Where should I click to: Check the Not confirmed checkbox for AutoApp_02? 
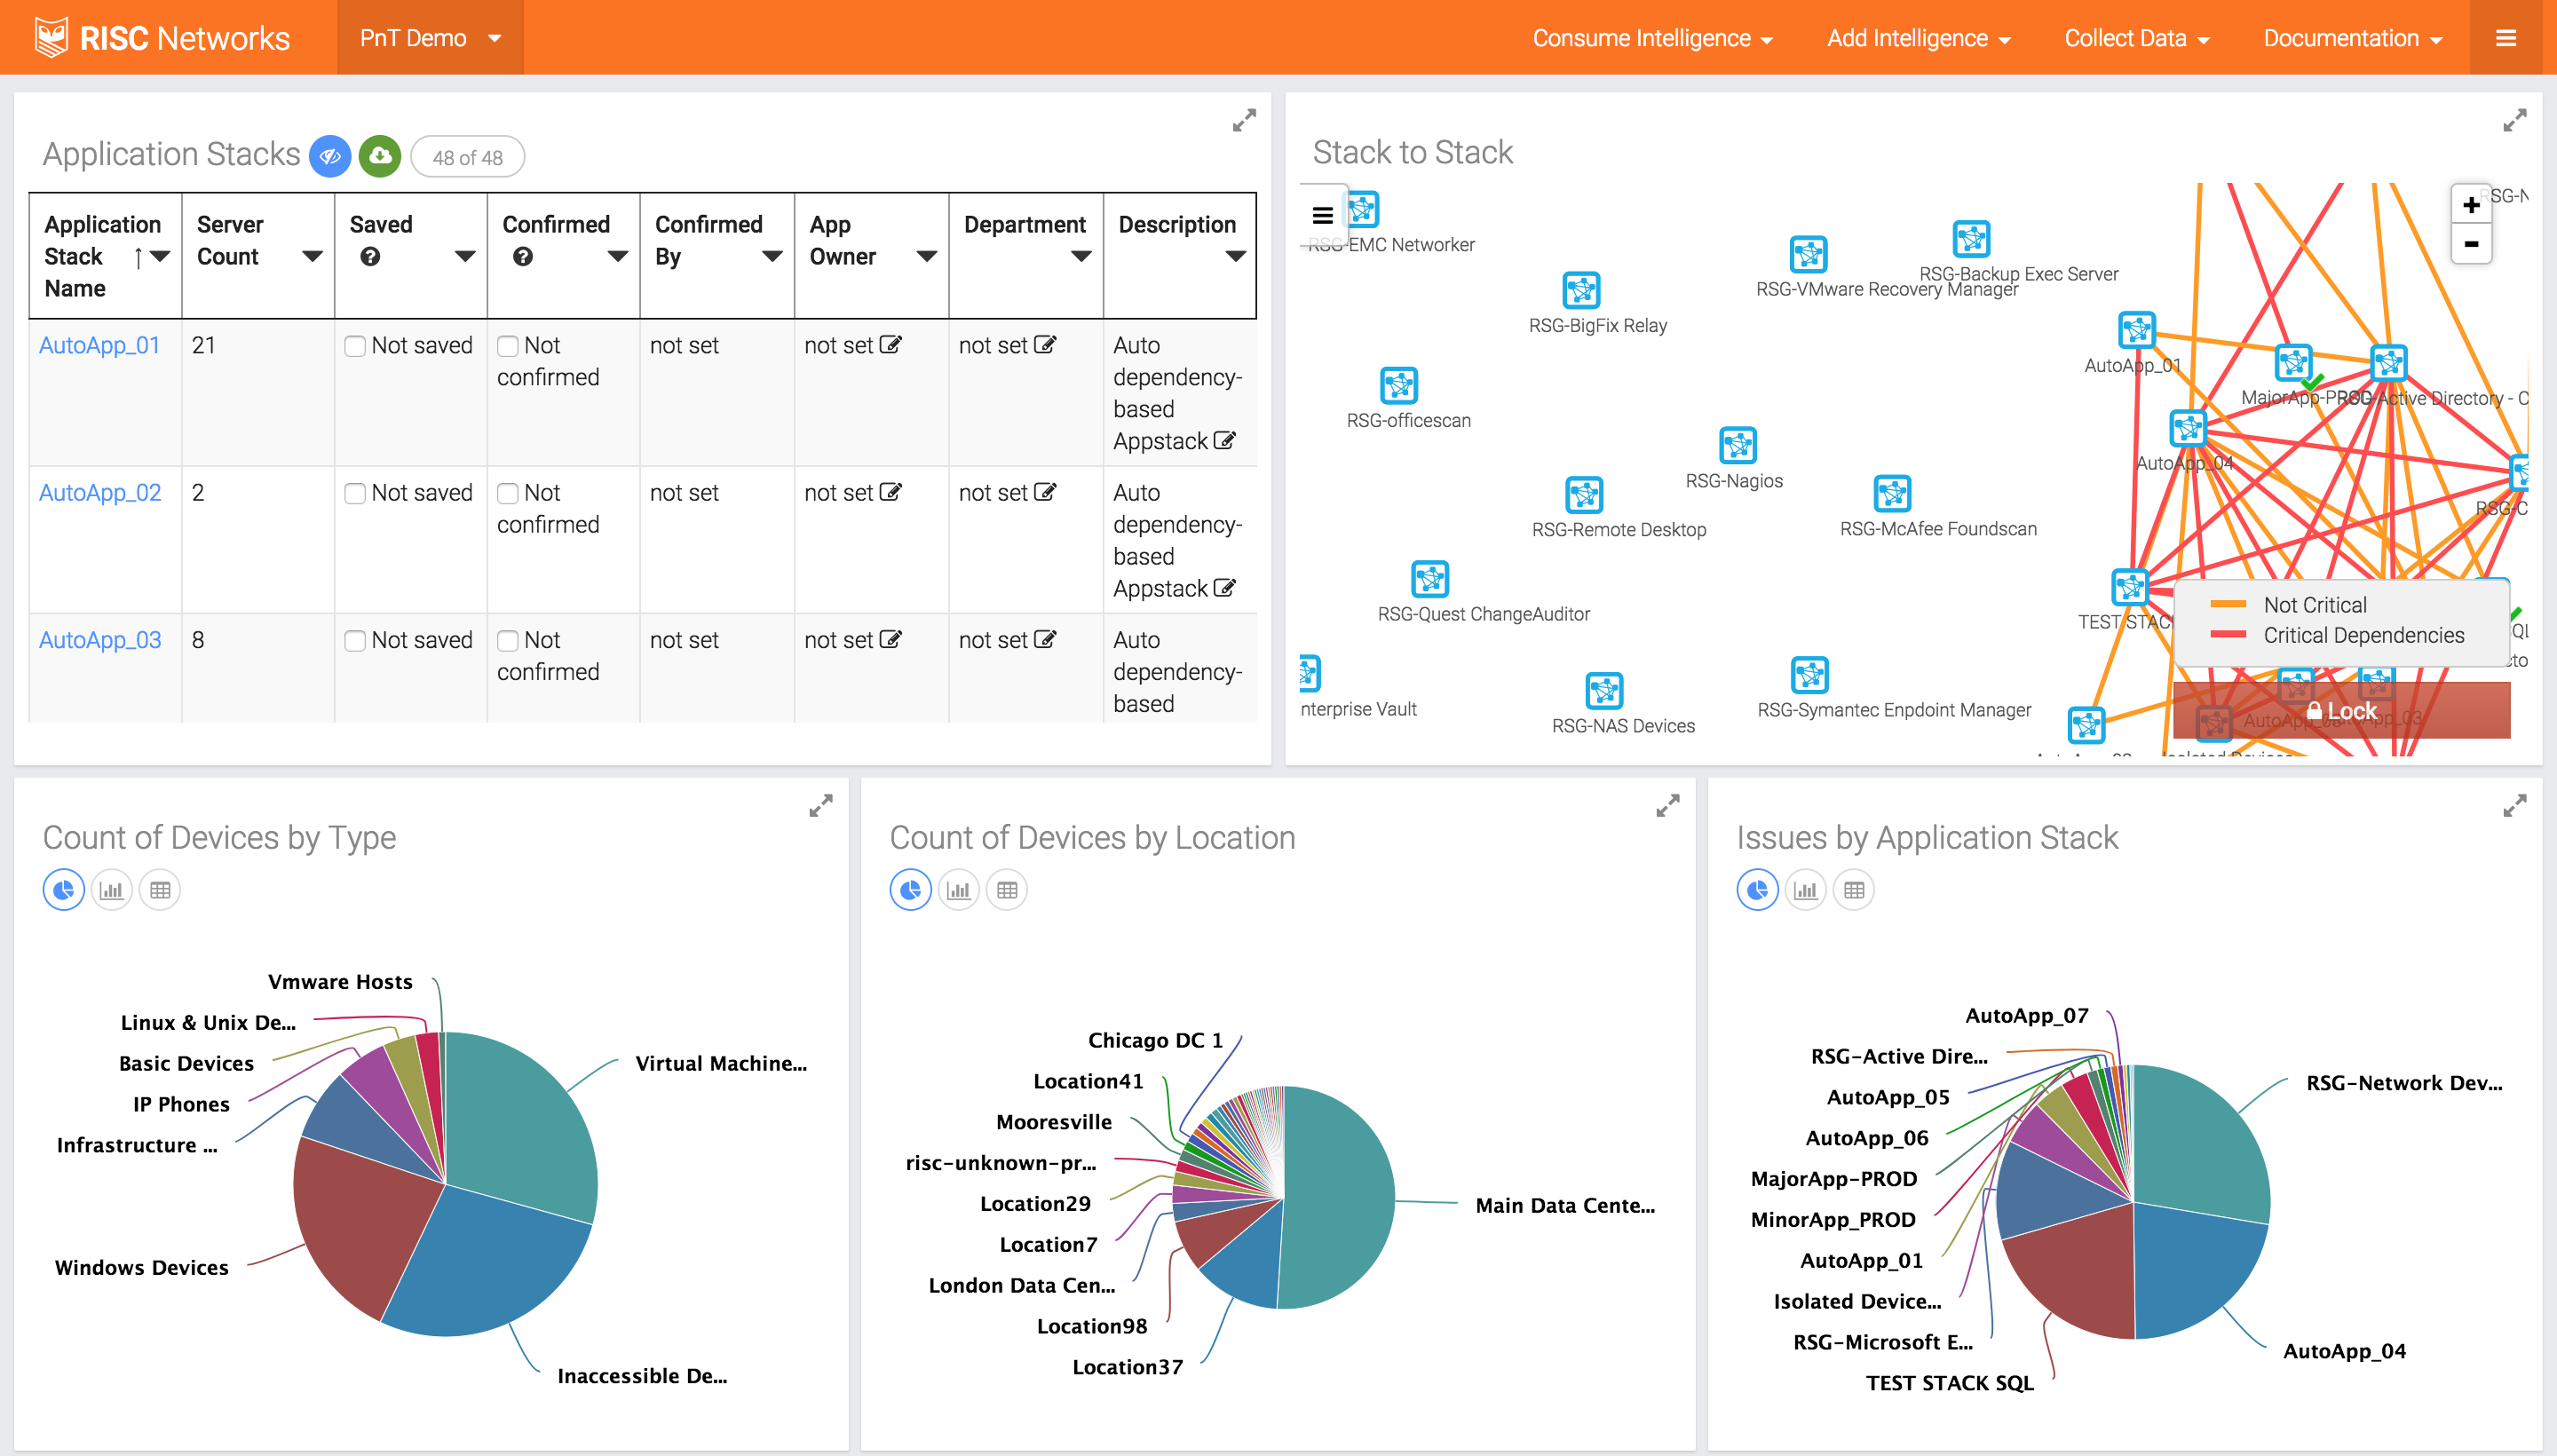pos(510,492)
